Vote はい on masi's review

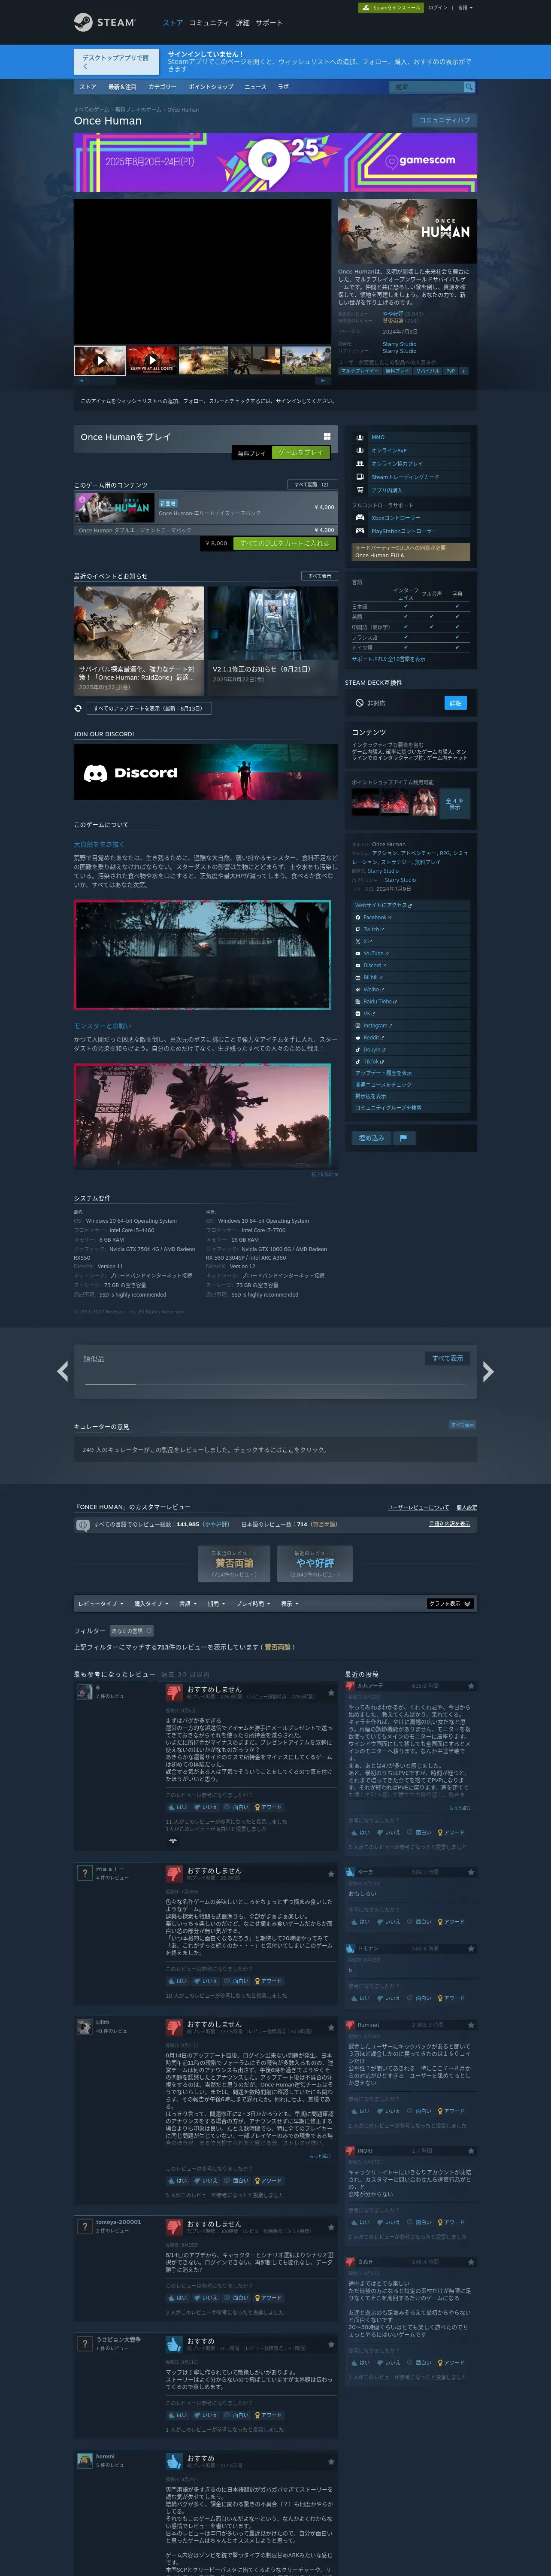[178, 1981]
